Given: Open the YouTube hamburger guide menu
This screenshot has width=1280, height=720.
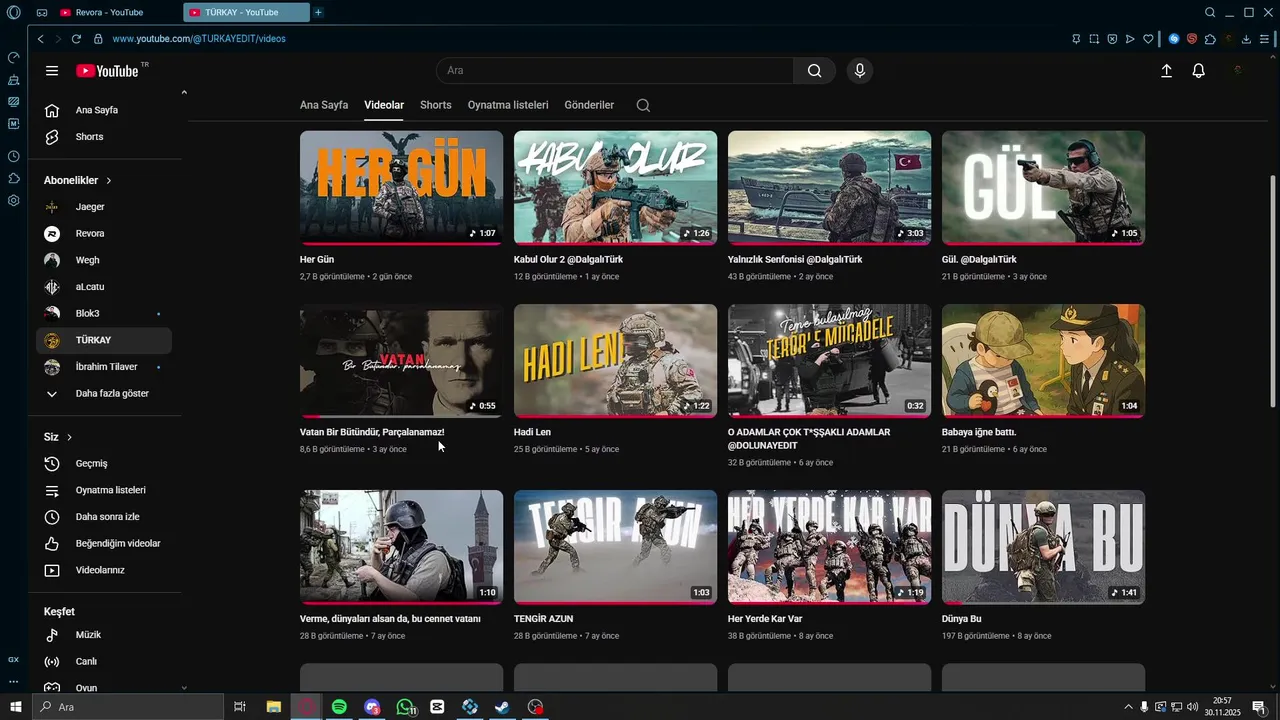Looking at the screenshot, I should click(52, 71).
